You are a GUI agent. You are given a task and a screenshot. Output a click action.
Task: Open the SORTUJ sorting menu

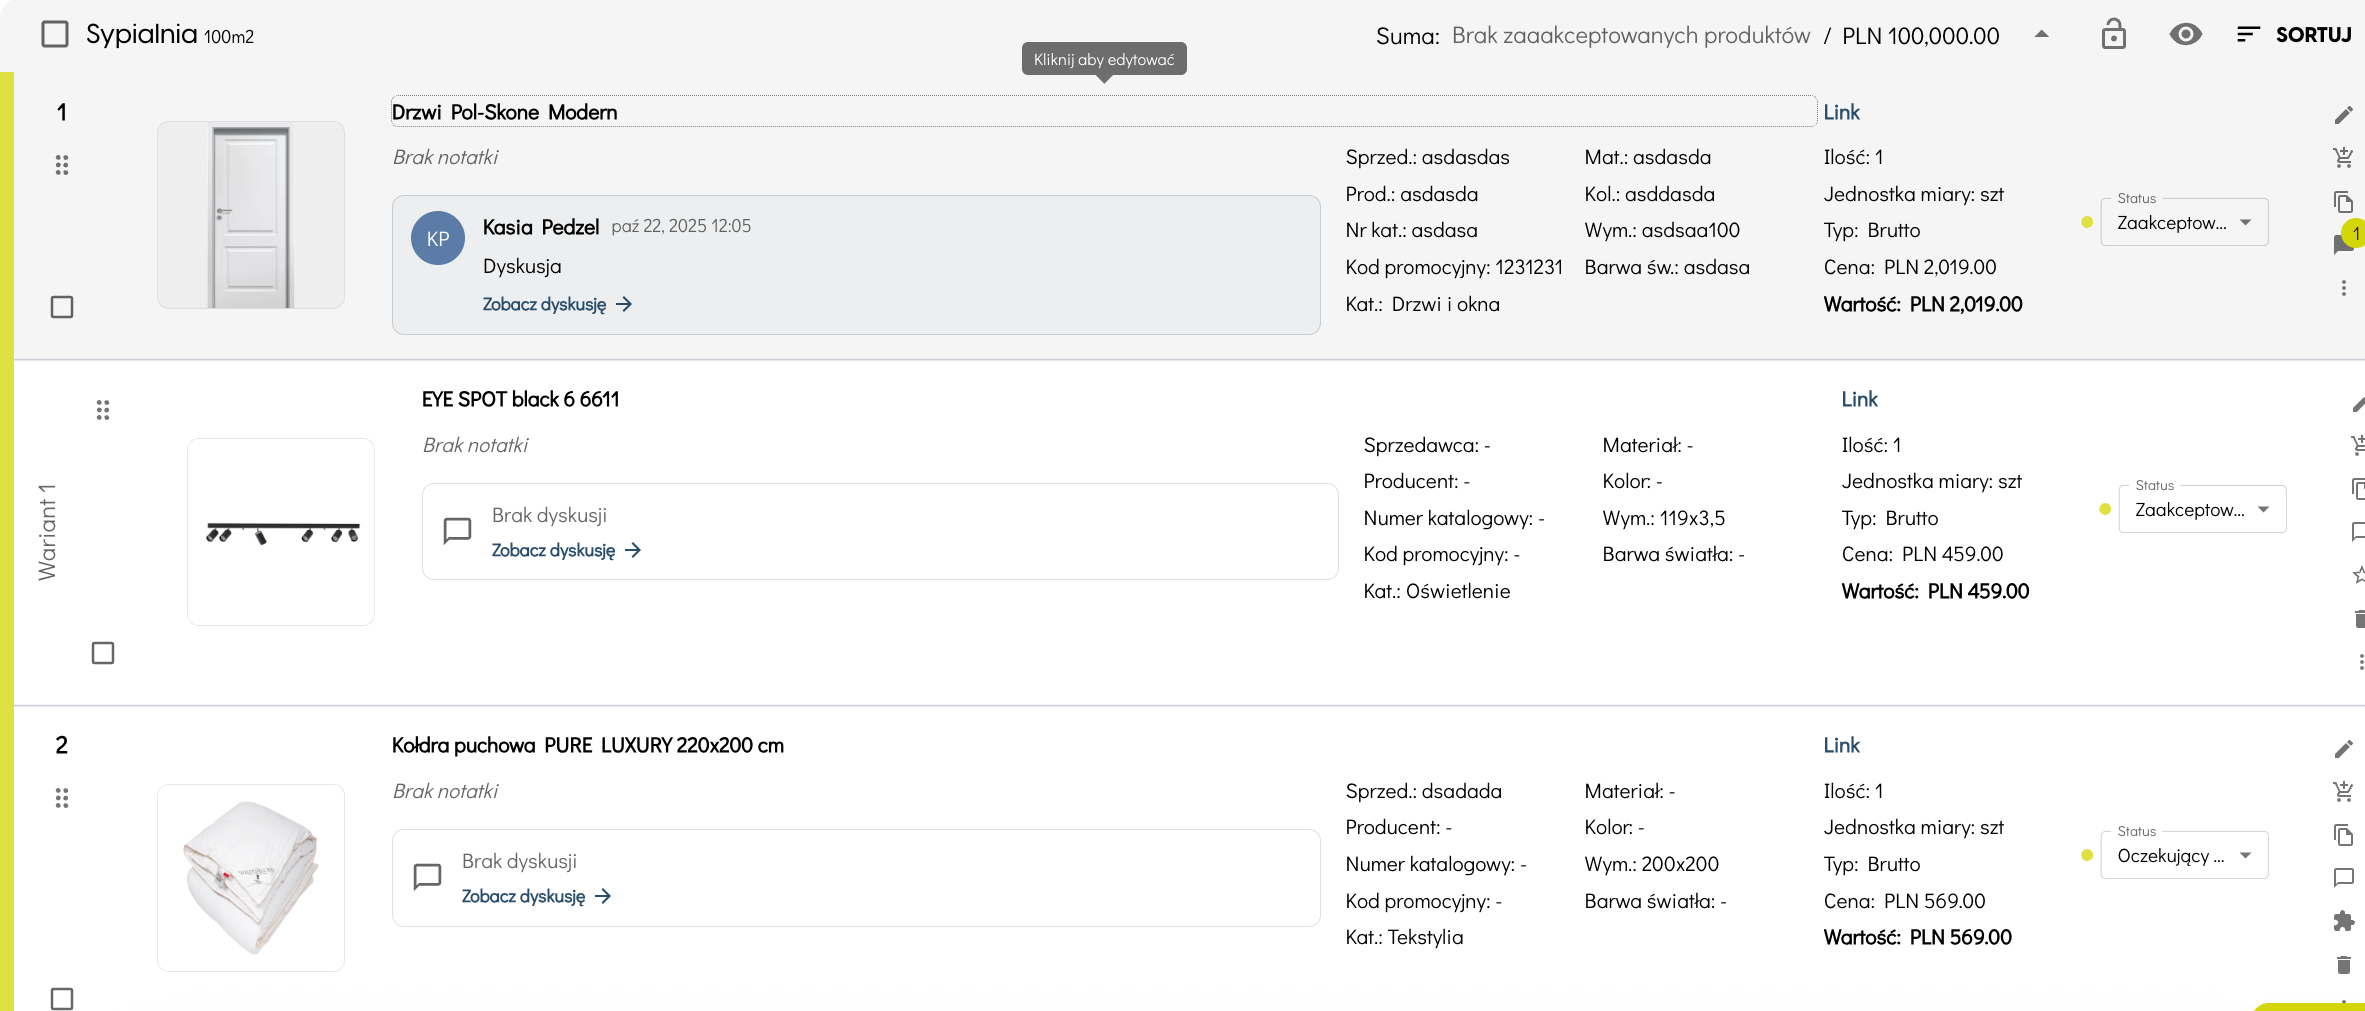click(2293, 35)
